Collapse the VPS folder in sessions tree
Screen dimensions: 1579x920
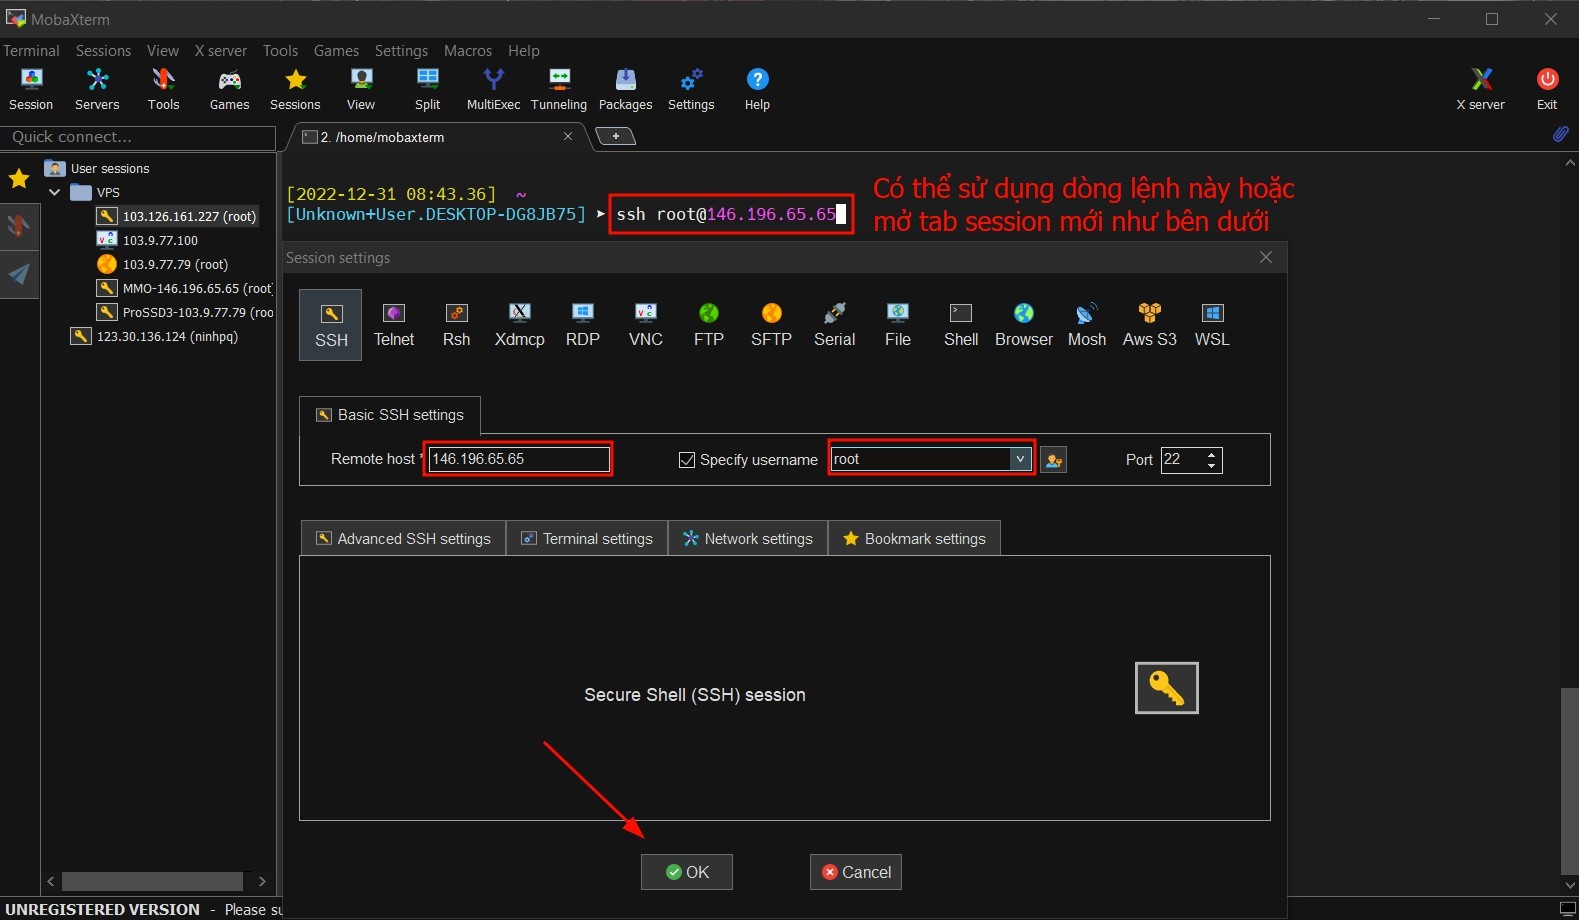55,192
